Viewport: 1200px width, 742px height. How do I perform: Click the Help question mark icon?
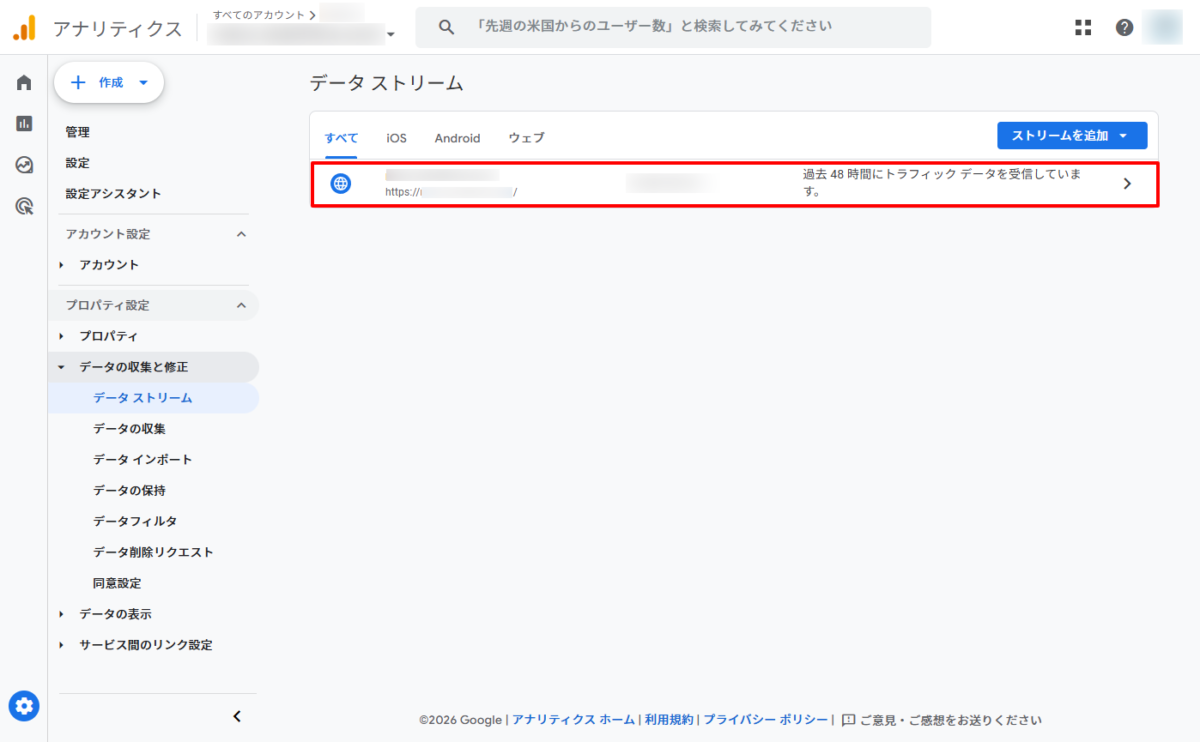click(1124, 28)
